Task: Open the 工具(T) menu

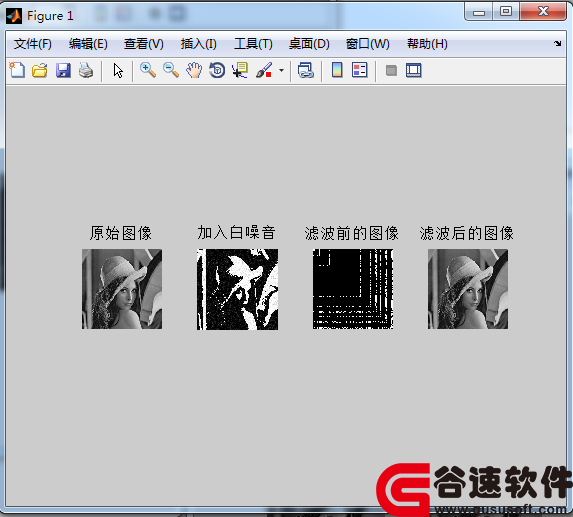Action: [253, 44]
